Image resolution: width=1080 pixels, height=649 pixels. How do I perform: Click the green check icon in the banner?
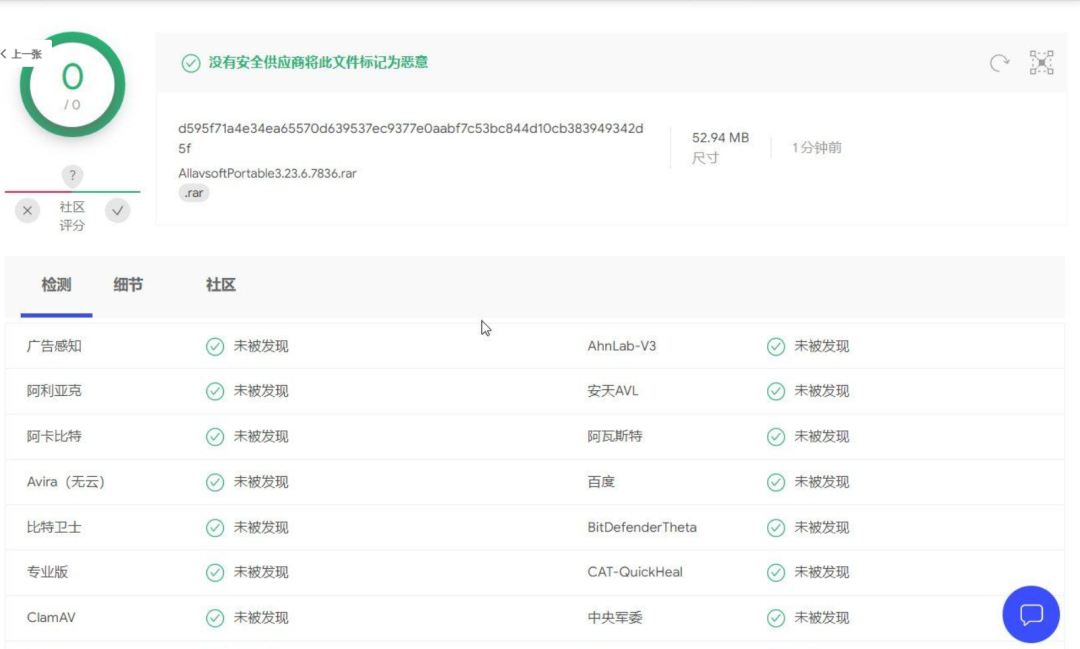[x=189, y=62]
